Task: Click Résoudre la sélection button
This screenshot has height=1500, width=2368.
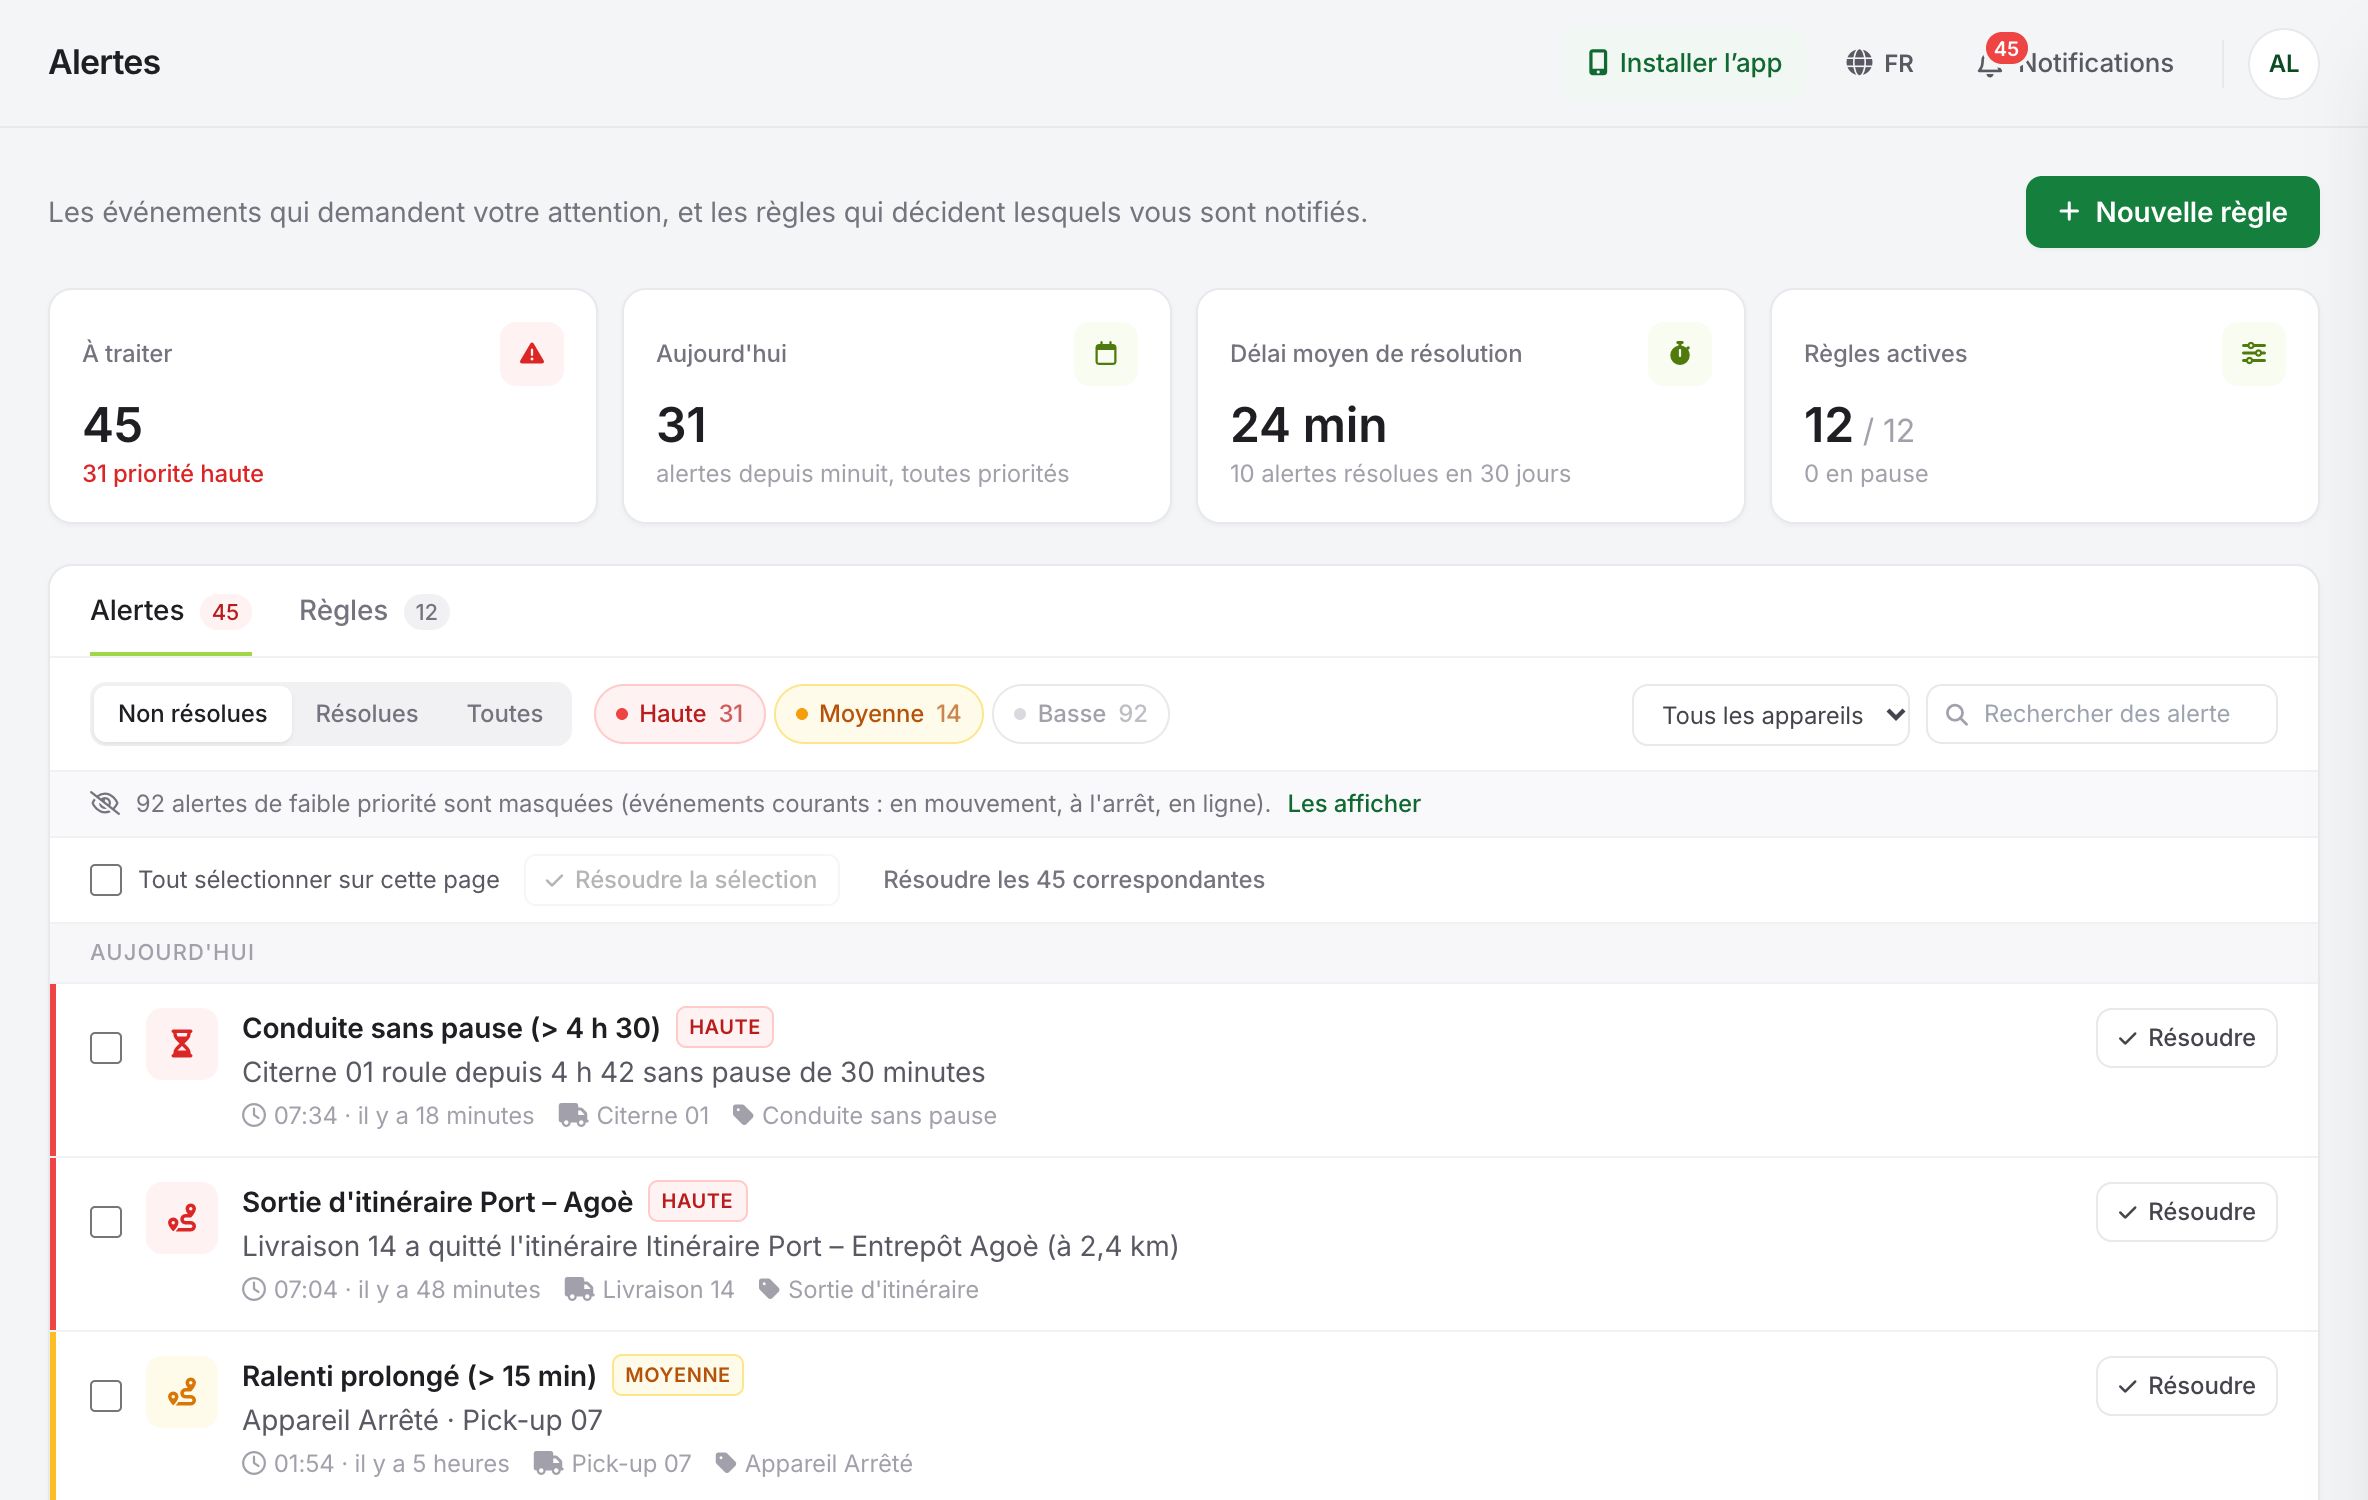Action: tap(682, 880)
